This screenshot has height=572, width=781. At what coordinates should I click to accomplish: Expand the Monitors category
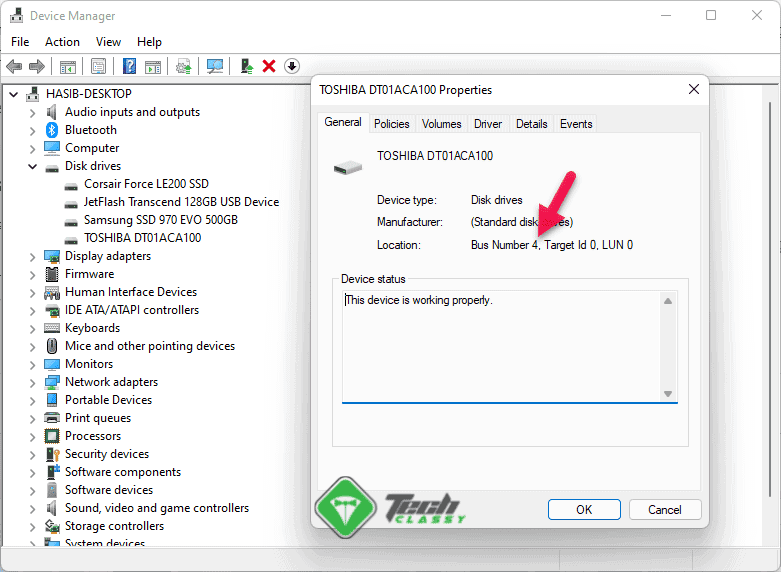click(x=32, y=365)
